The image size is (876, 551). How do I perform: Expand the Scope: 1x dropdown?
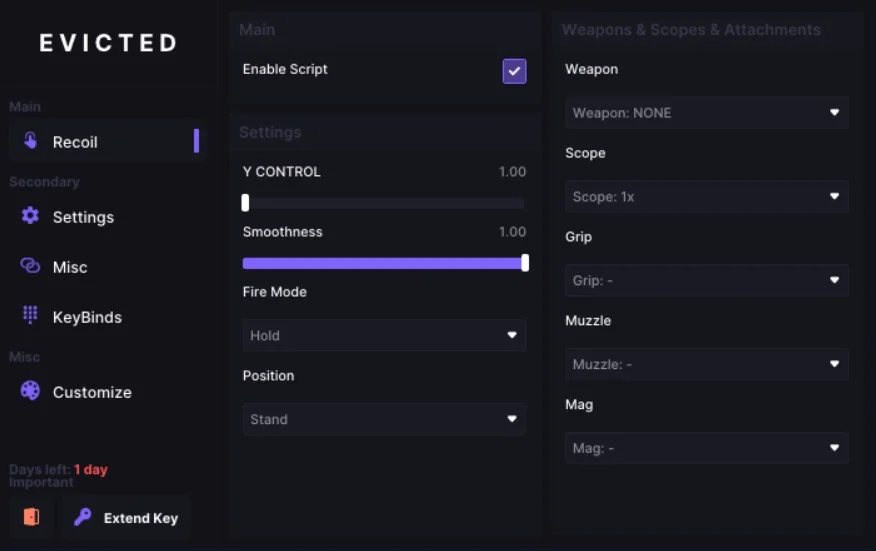[x=707, y=197]
